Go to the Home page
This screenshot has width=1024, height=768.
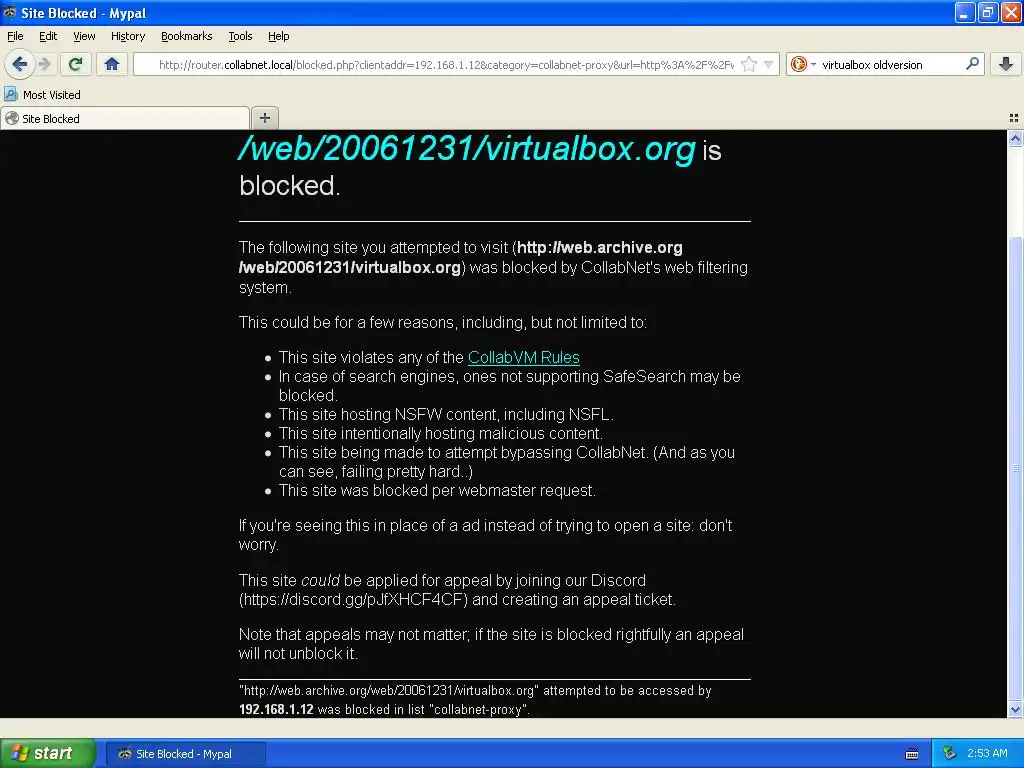coord(112,64)
